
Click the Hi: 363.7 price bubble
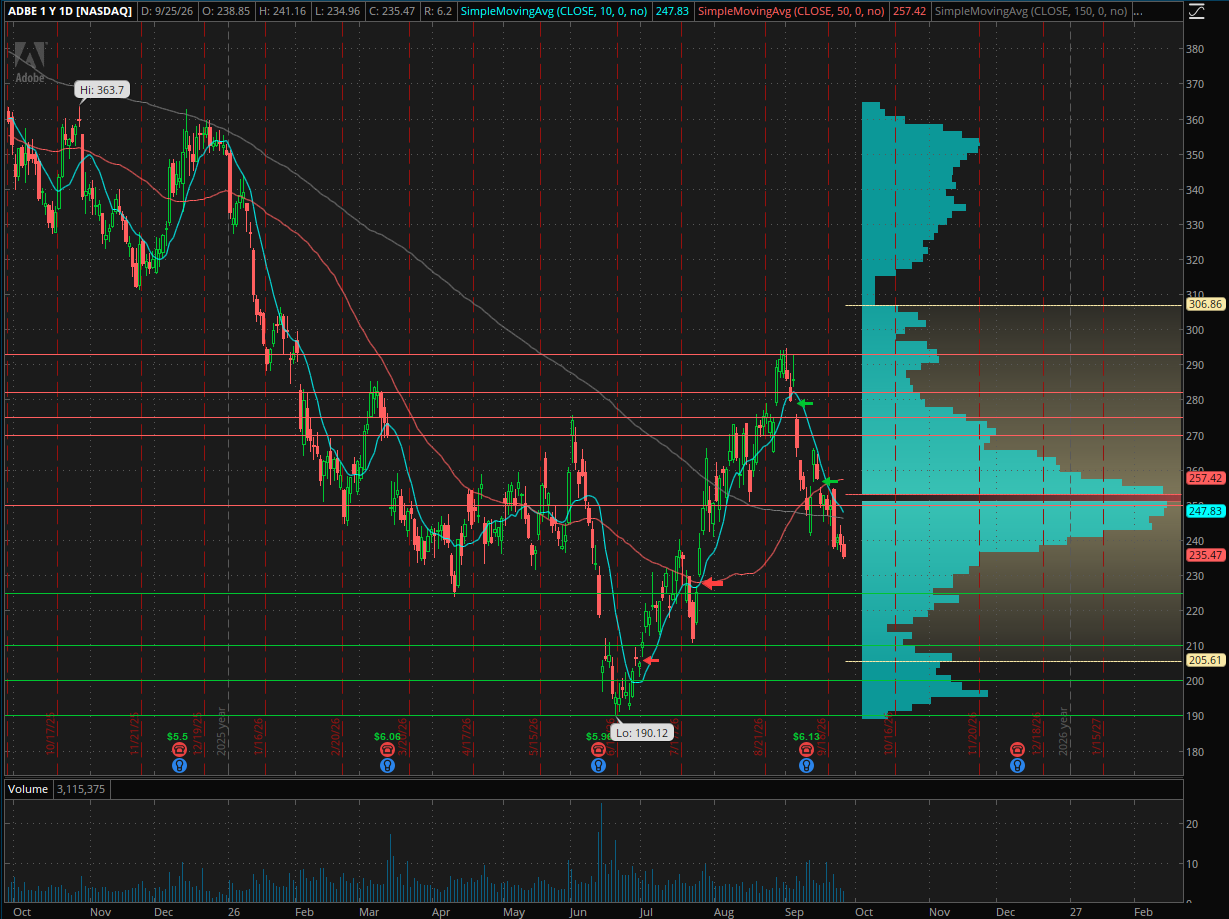click(x=102, y=90)
